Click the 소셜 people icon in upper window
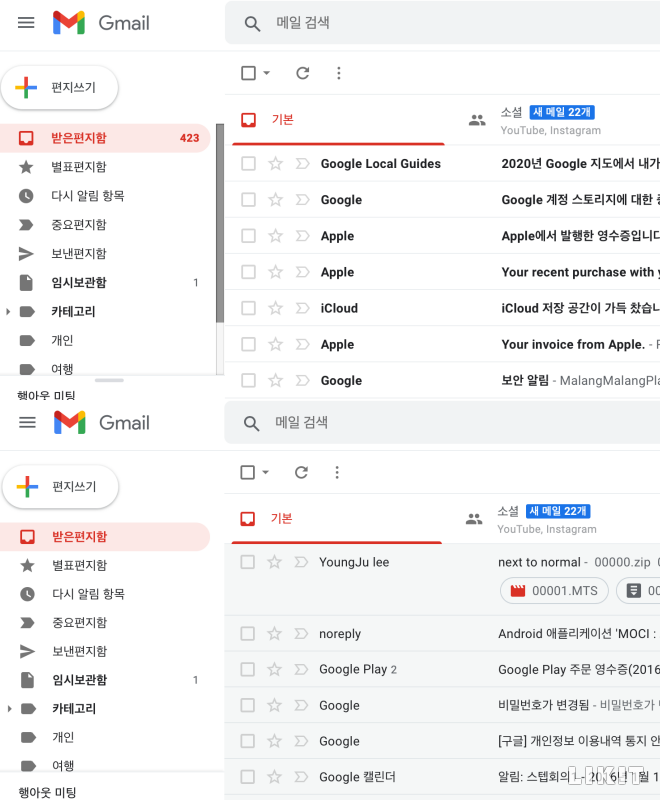Viewport: 660px width, 800px height. click(x=477, y=120)
